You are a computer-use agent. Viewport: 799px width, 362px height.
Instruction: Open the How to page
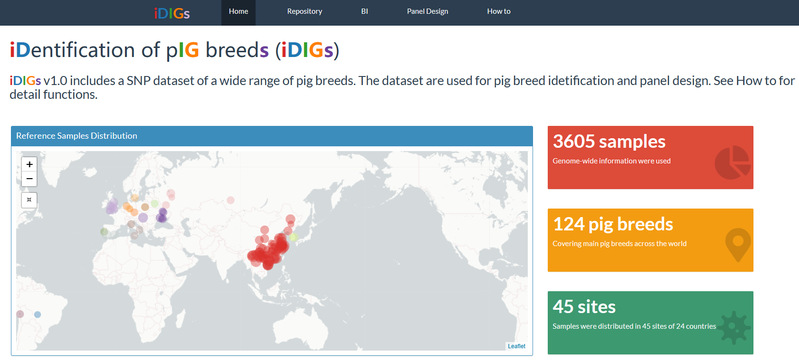click(498, 12)
